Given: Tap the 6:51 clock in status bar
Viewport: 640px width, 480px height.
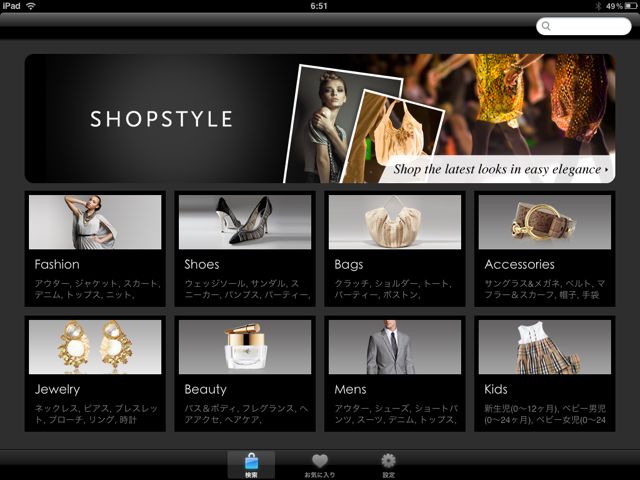Looking at the screenshot, I should click(319, 6).
